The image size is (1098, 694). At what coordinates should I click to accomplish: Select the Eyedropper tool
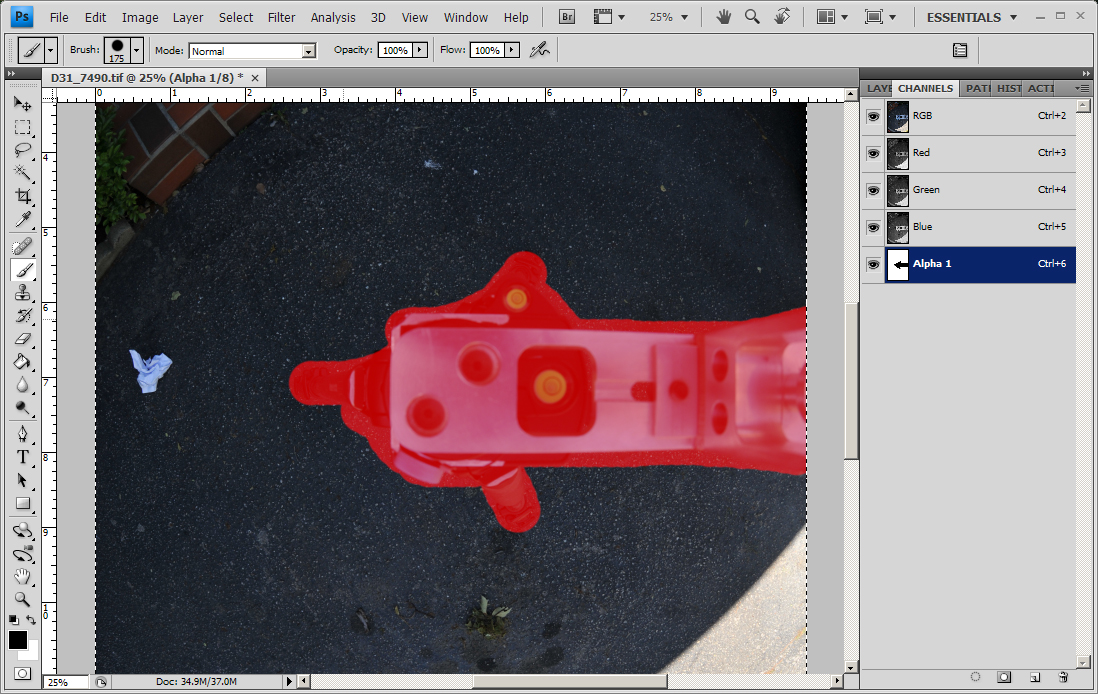22,220
